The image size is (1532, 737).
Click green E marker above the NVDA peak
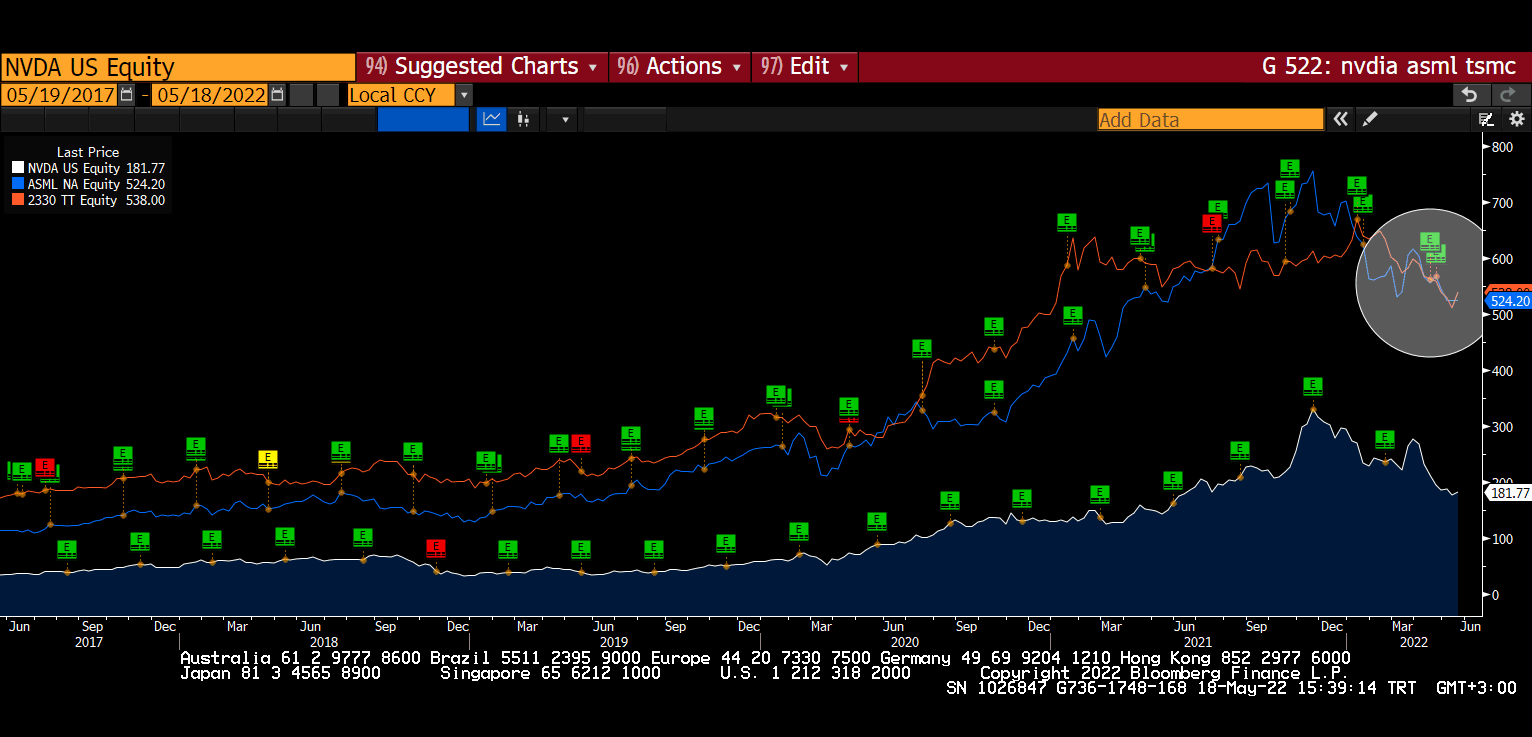pyautogui.click(x=1313, y=386)
